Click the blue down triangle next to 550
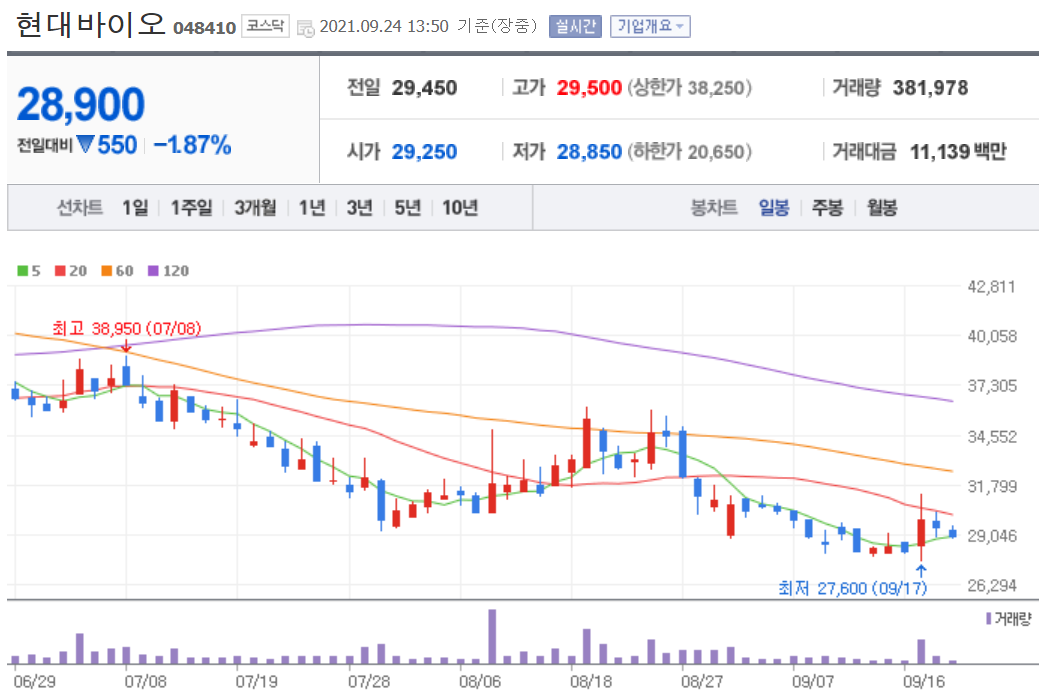Image resolution: width=1039 pixels, height=700 pixels. tap(85, 144)
